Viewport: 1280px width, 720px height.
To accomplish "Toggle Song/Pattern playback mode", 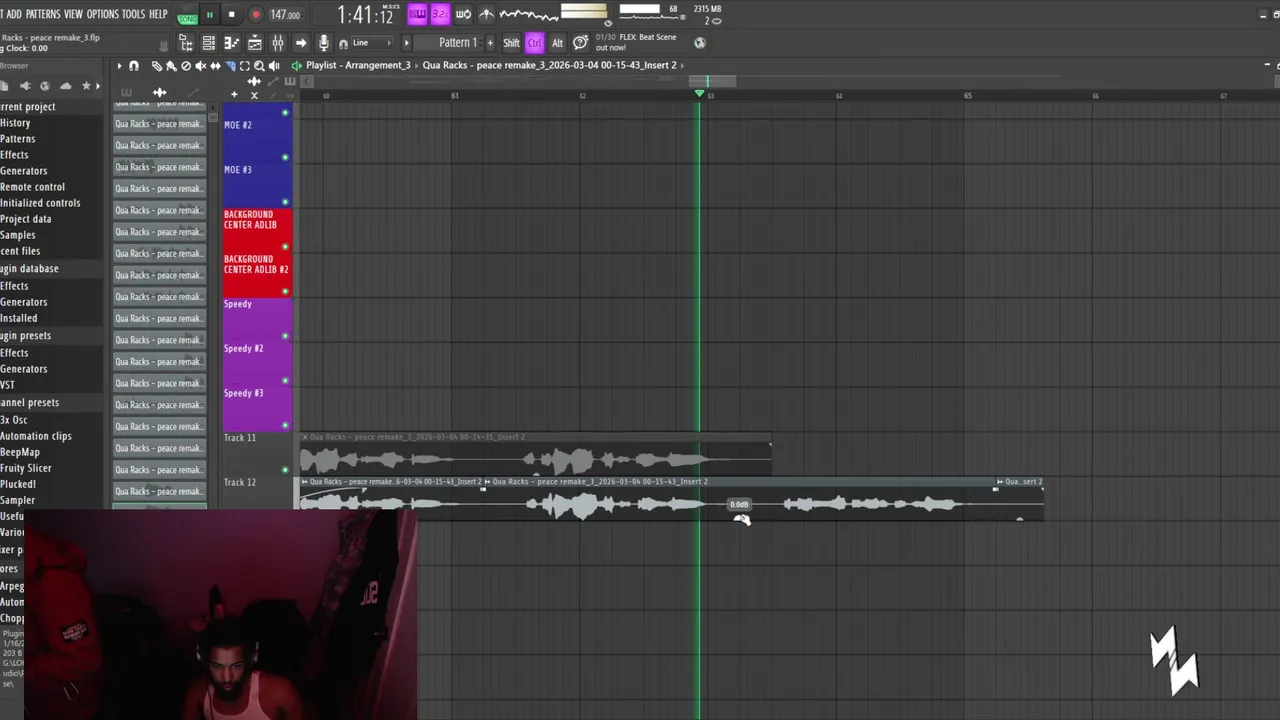I will click(187, 16).
